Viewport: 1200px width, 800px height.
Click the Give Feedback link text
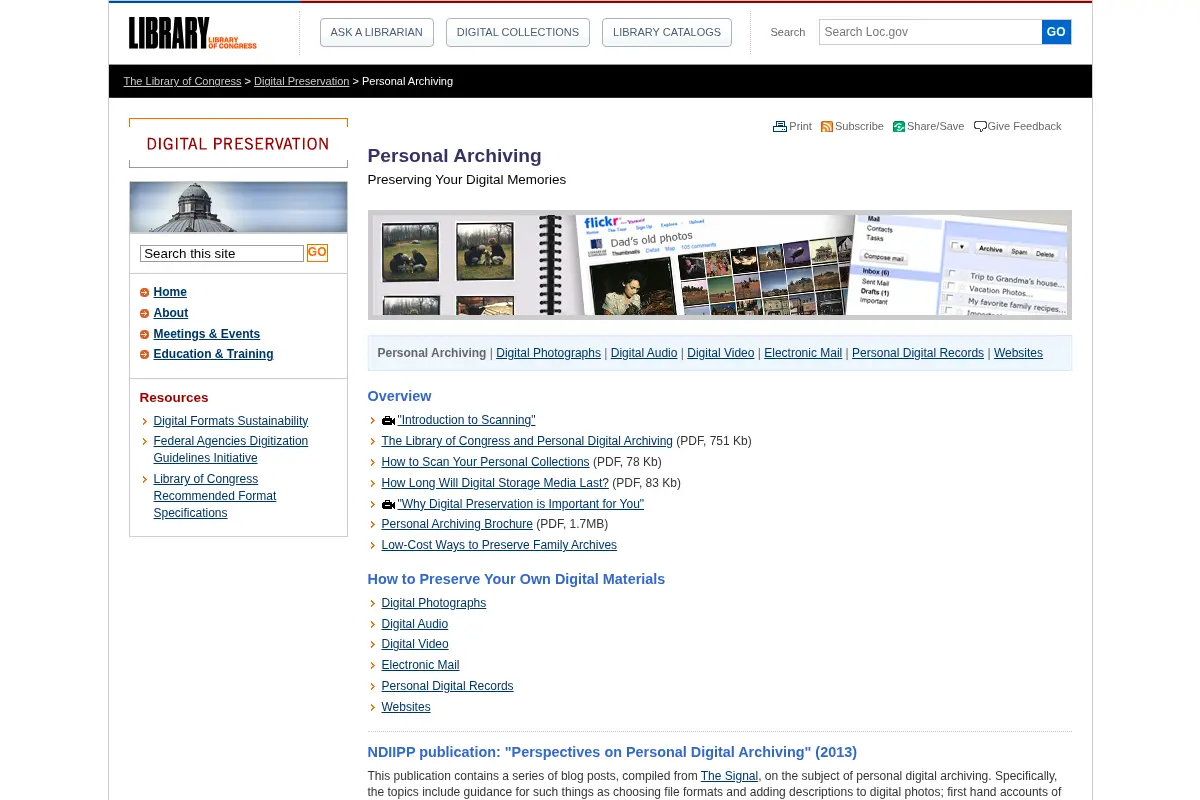(x=1024, y=126)
